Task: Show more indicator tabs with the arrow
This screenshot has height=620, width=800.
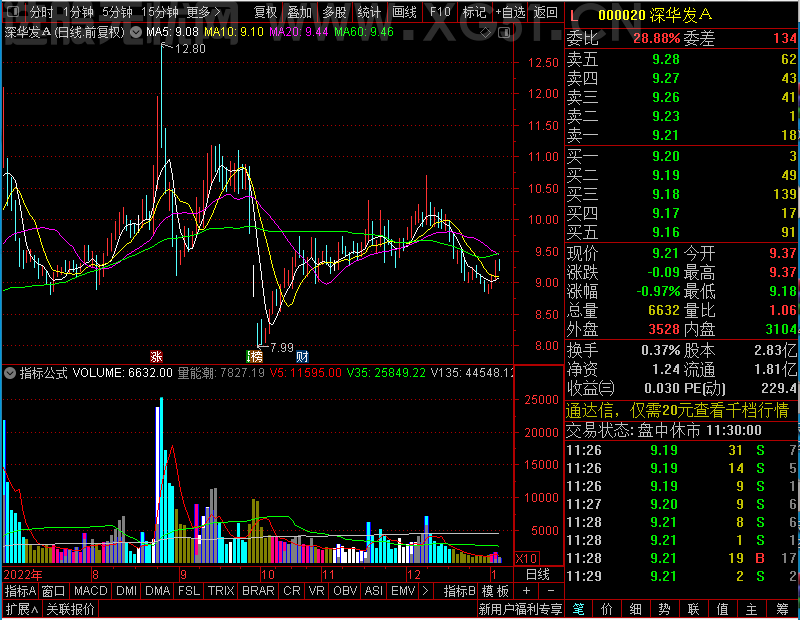Action: coord(425,591)
